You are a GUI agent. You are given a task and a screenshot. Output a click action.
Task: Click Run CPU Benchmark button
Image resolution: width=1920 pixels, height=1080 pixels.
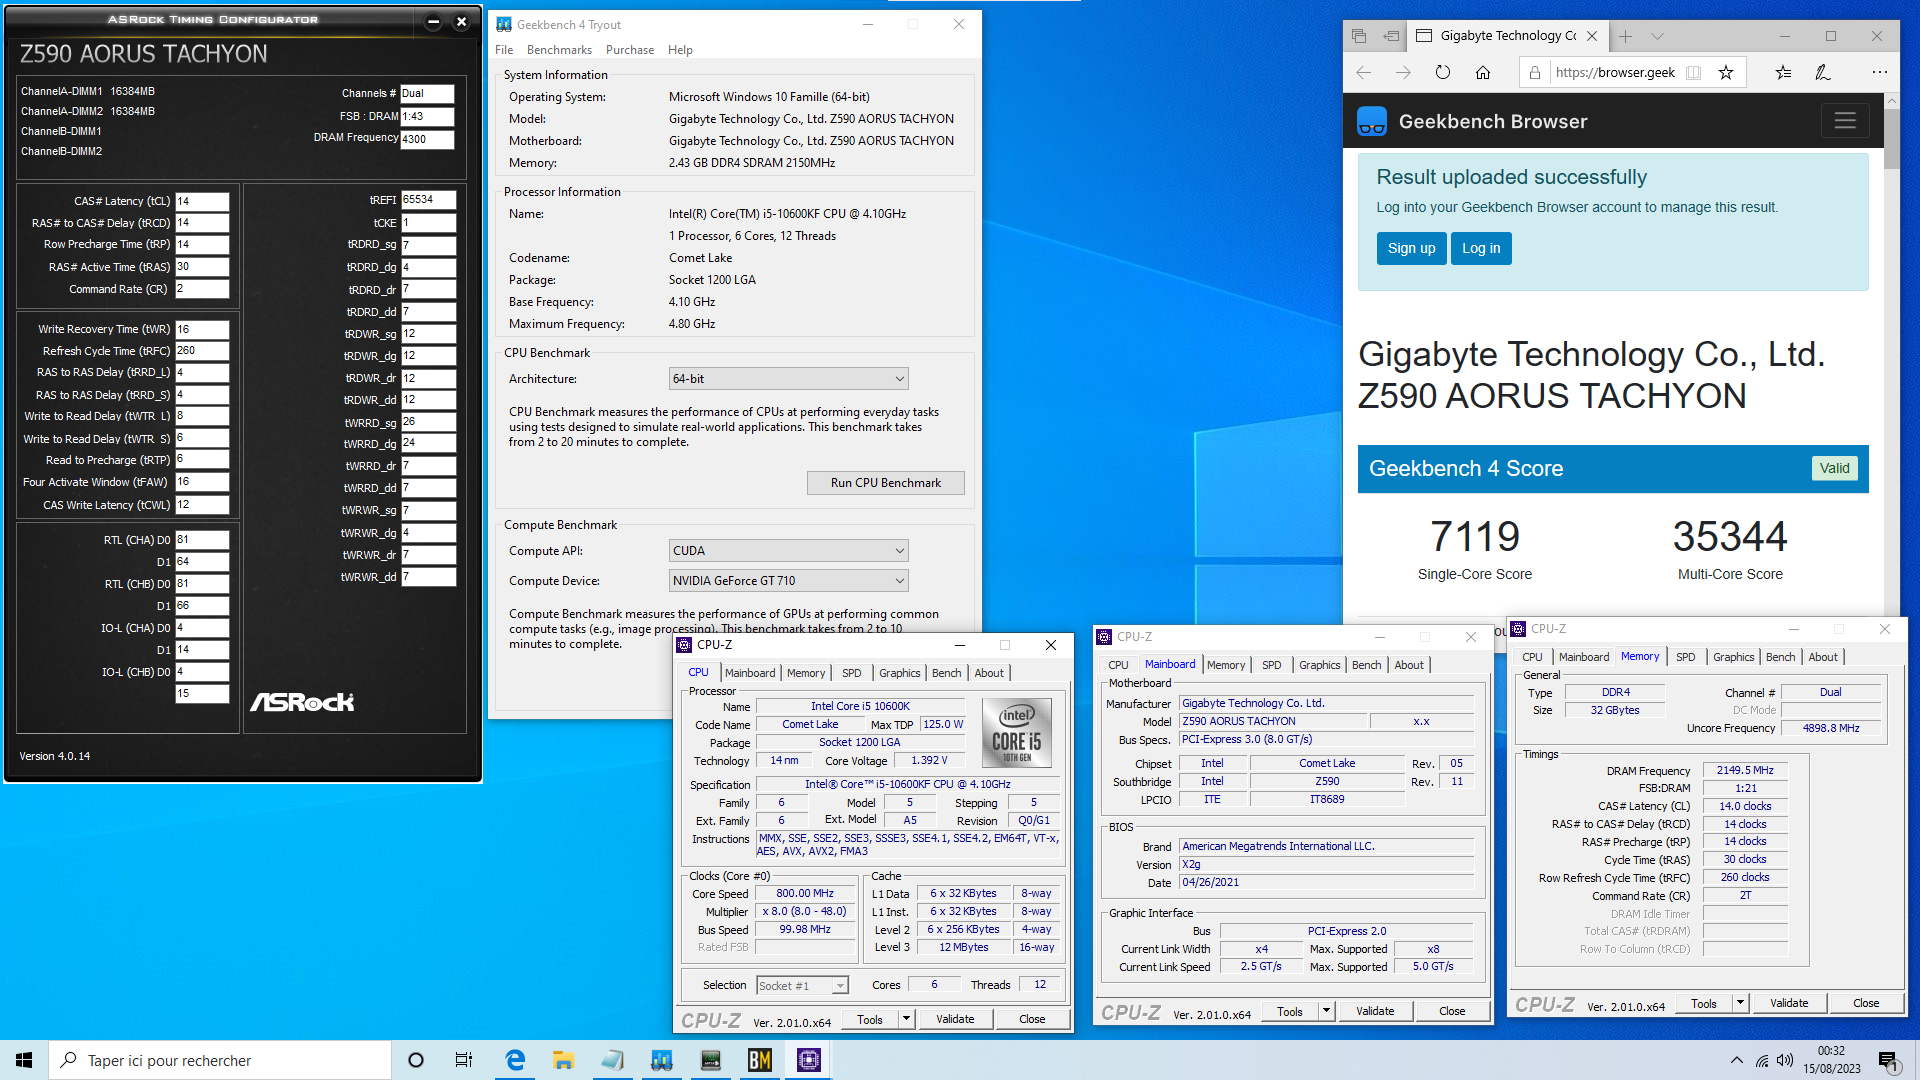[x=886, y=483]
